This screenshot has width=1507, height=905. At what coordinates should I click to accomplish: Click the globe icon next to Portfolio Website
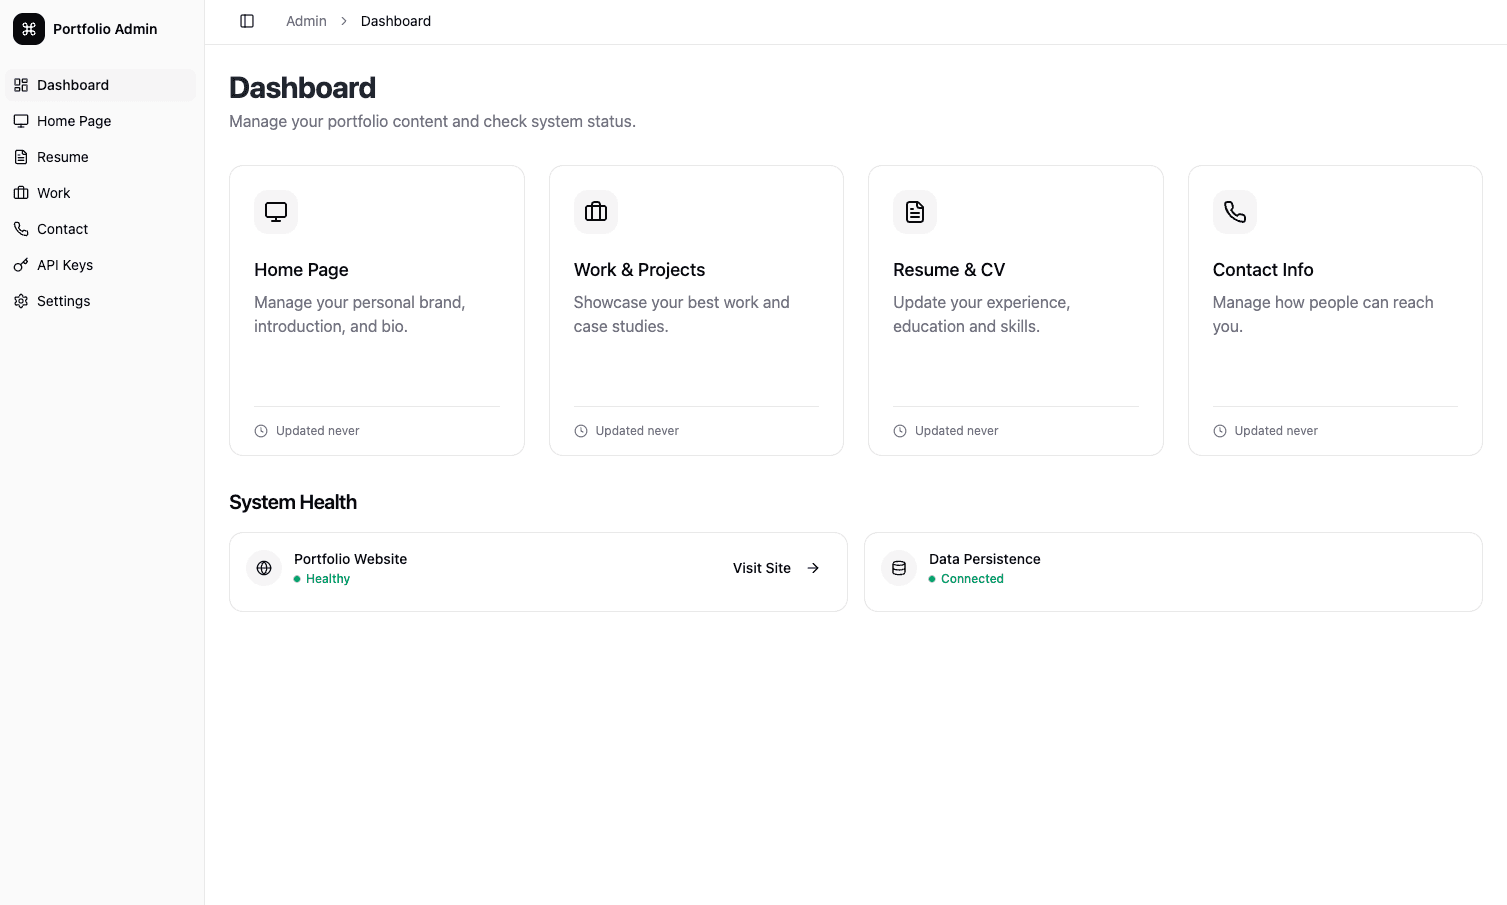point(263,567)
